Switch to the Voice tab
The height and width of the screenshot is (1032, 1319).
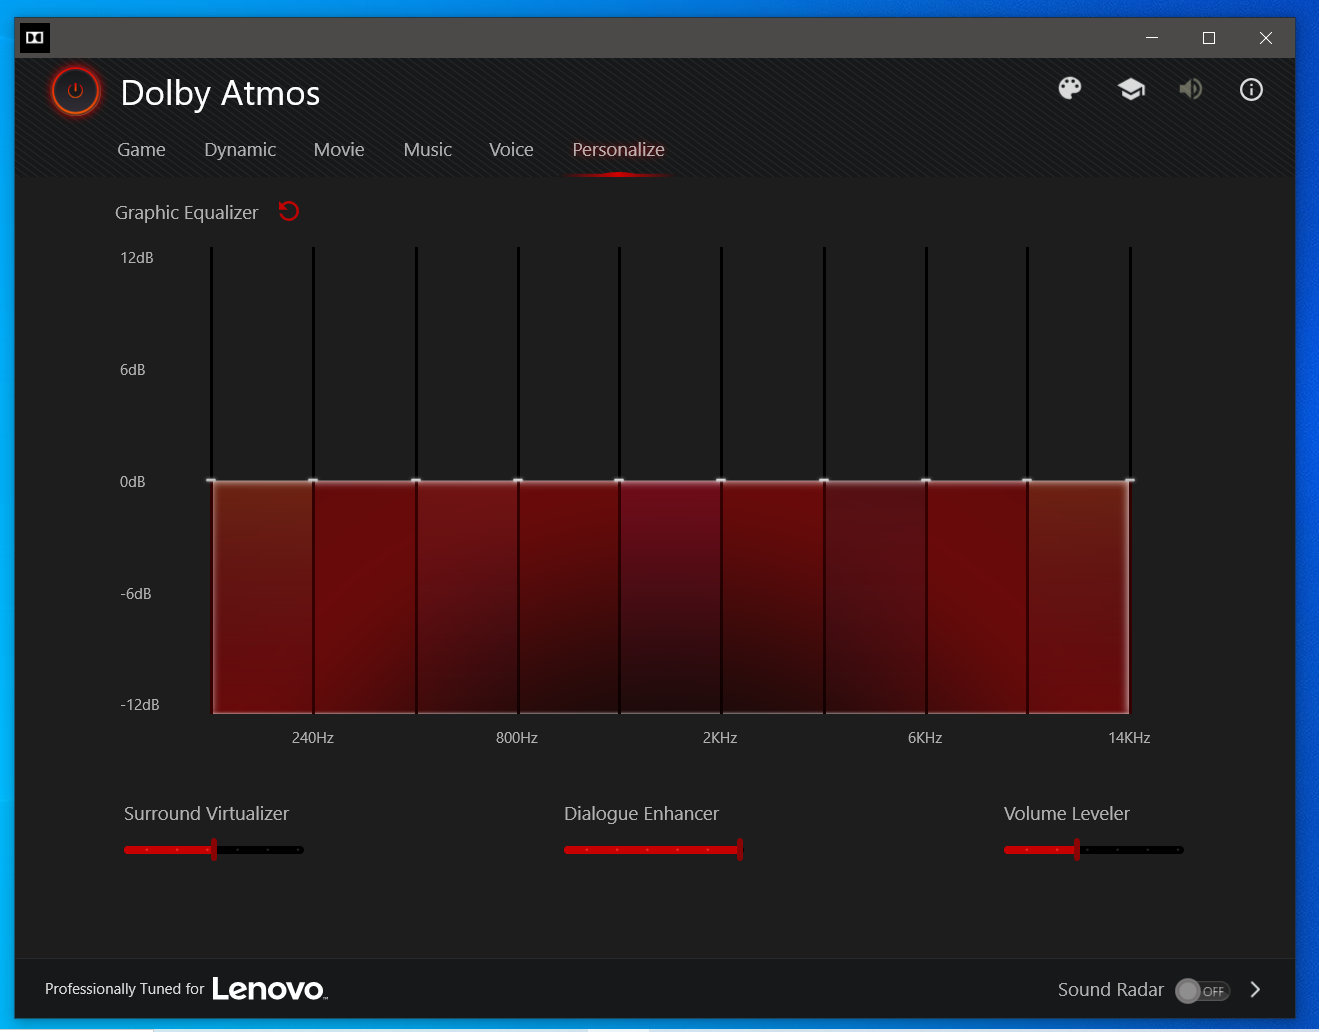511,150
